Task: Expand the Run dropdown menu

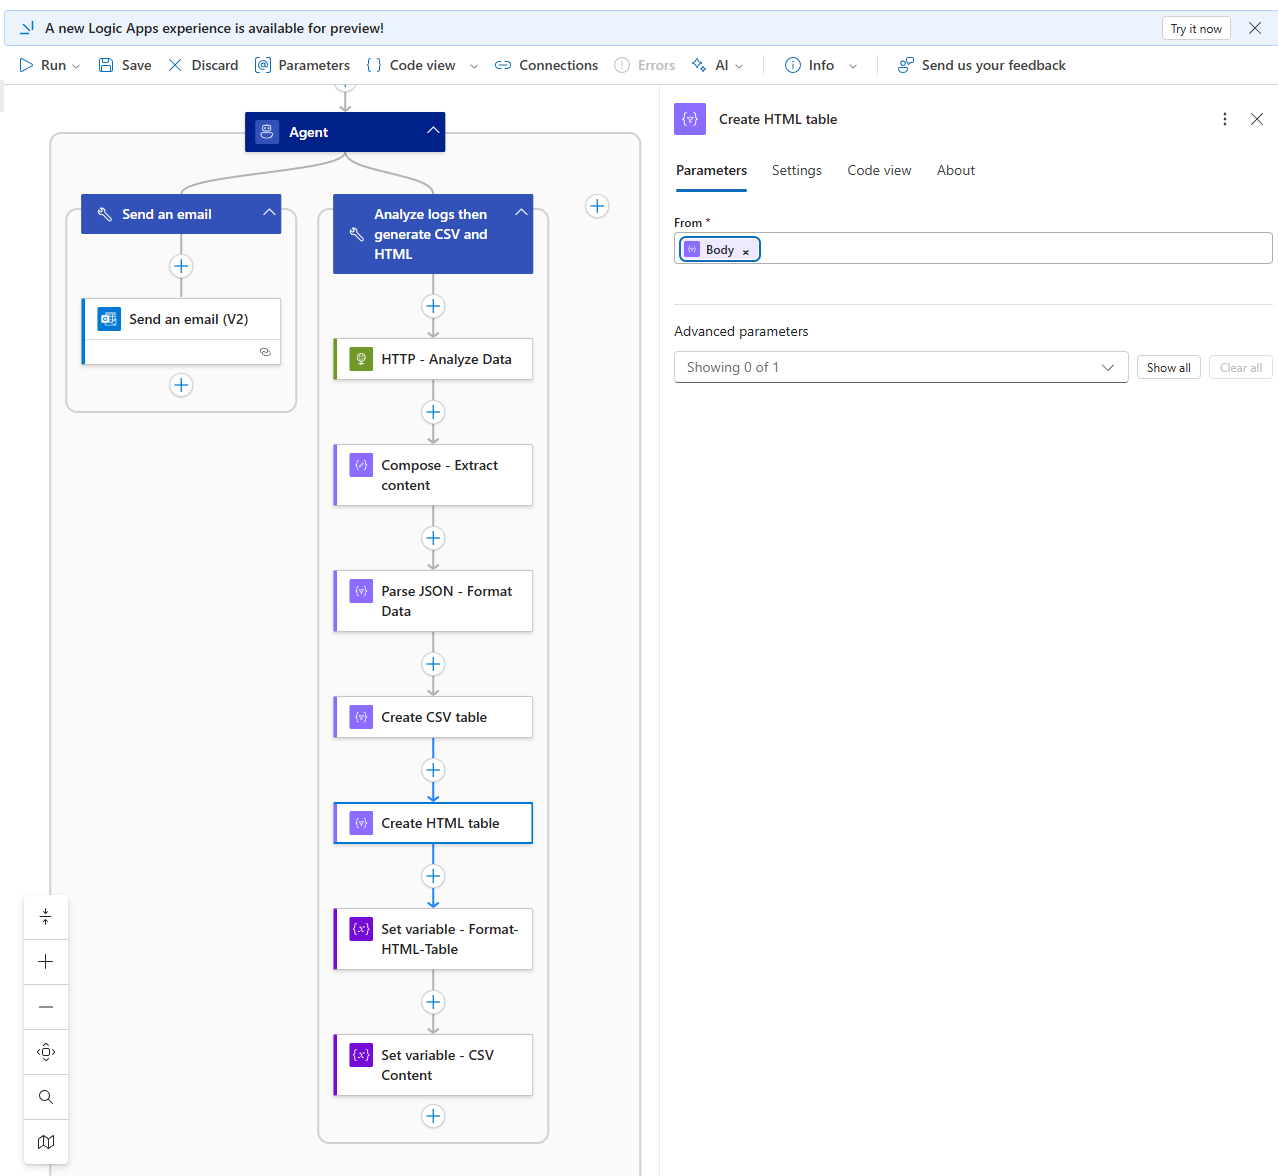Action: click(x=76, y=66)
